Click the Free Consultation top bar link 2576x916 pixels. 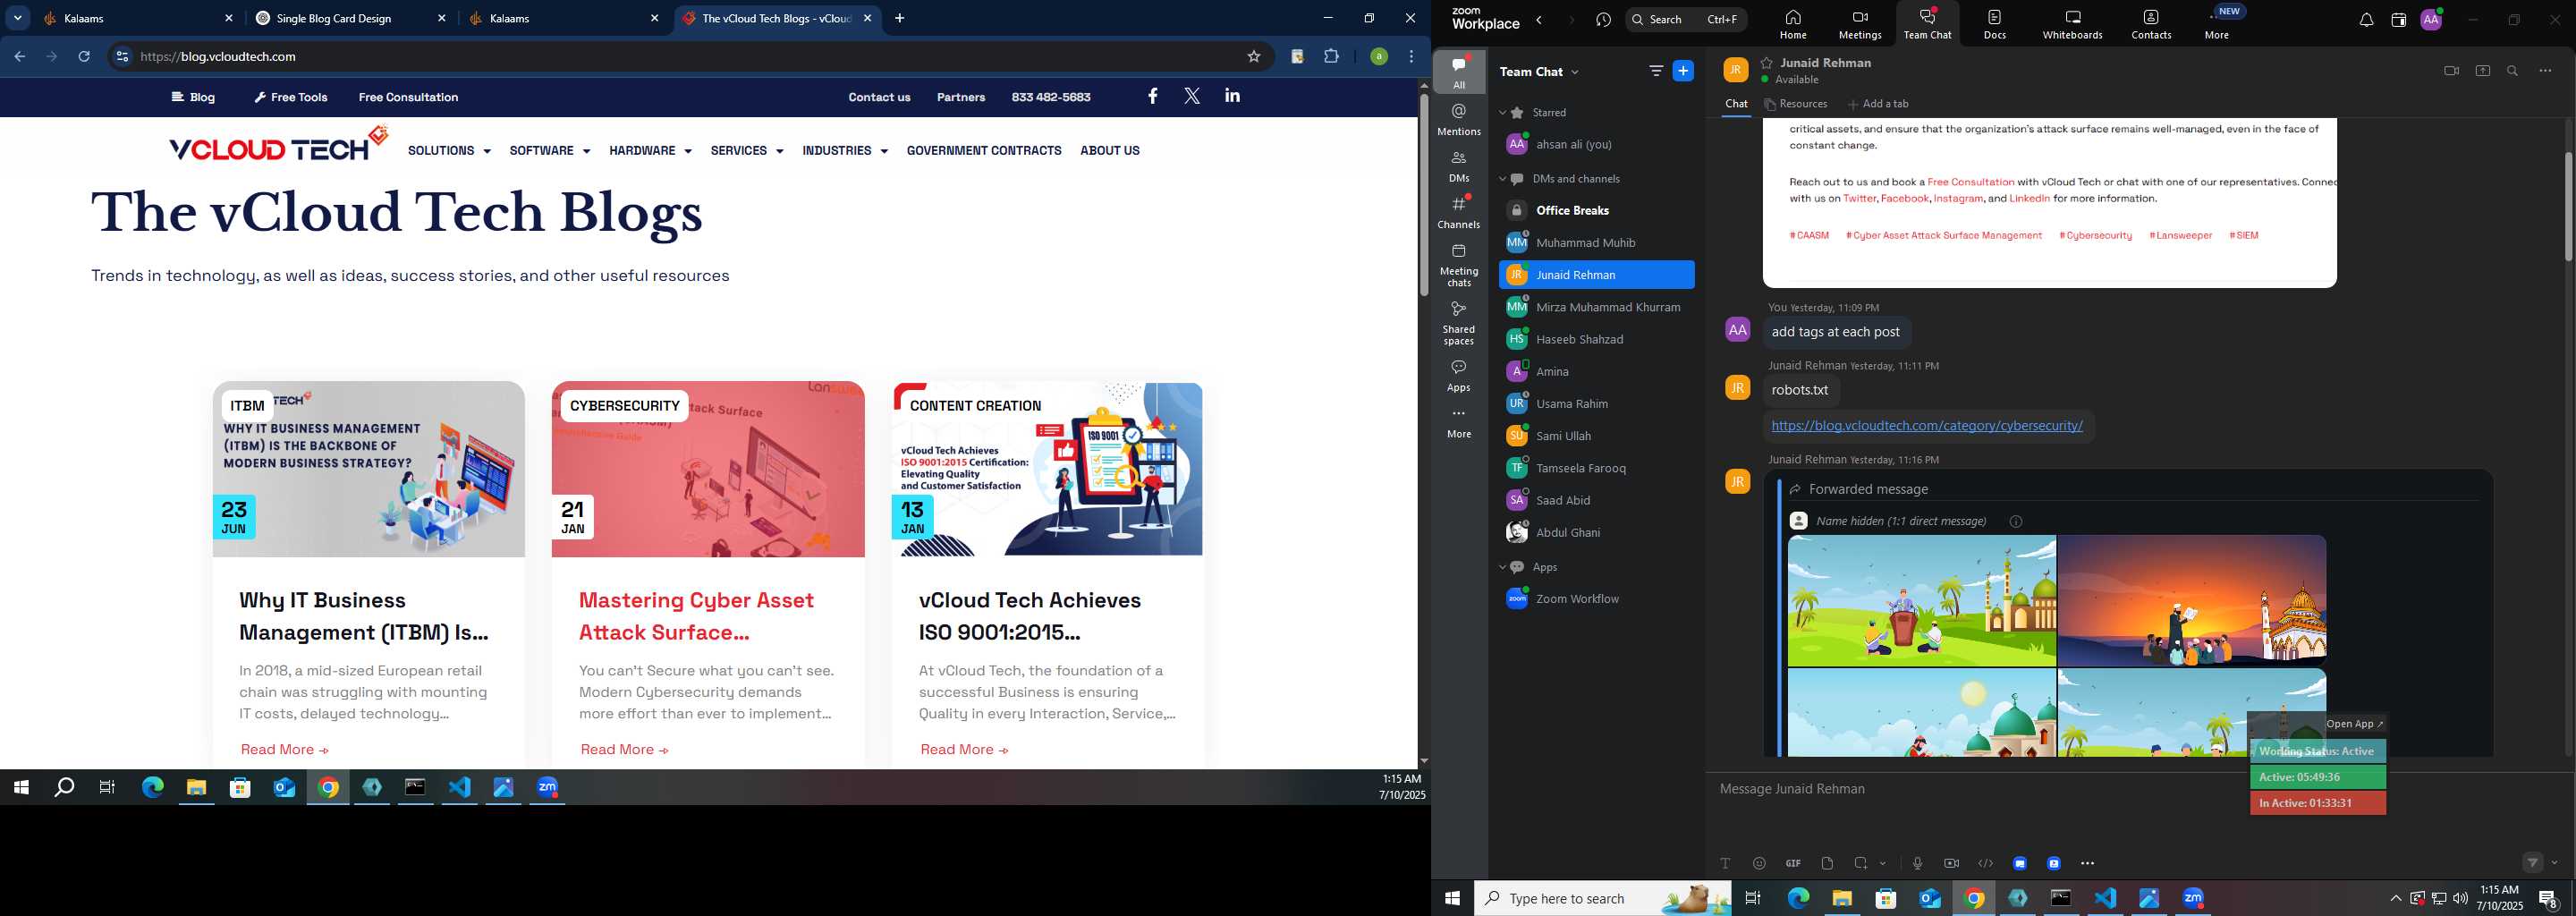click(x=408, y=97)
